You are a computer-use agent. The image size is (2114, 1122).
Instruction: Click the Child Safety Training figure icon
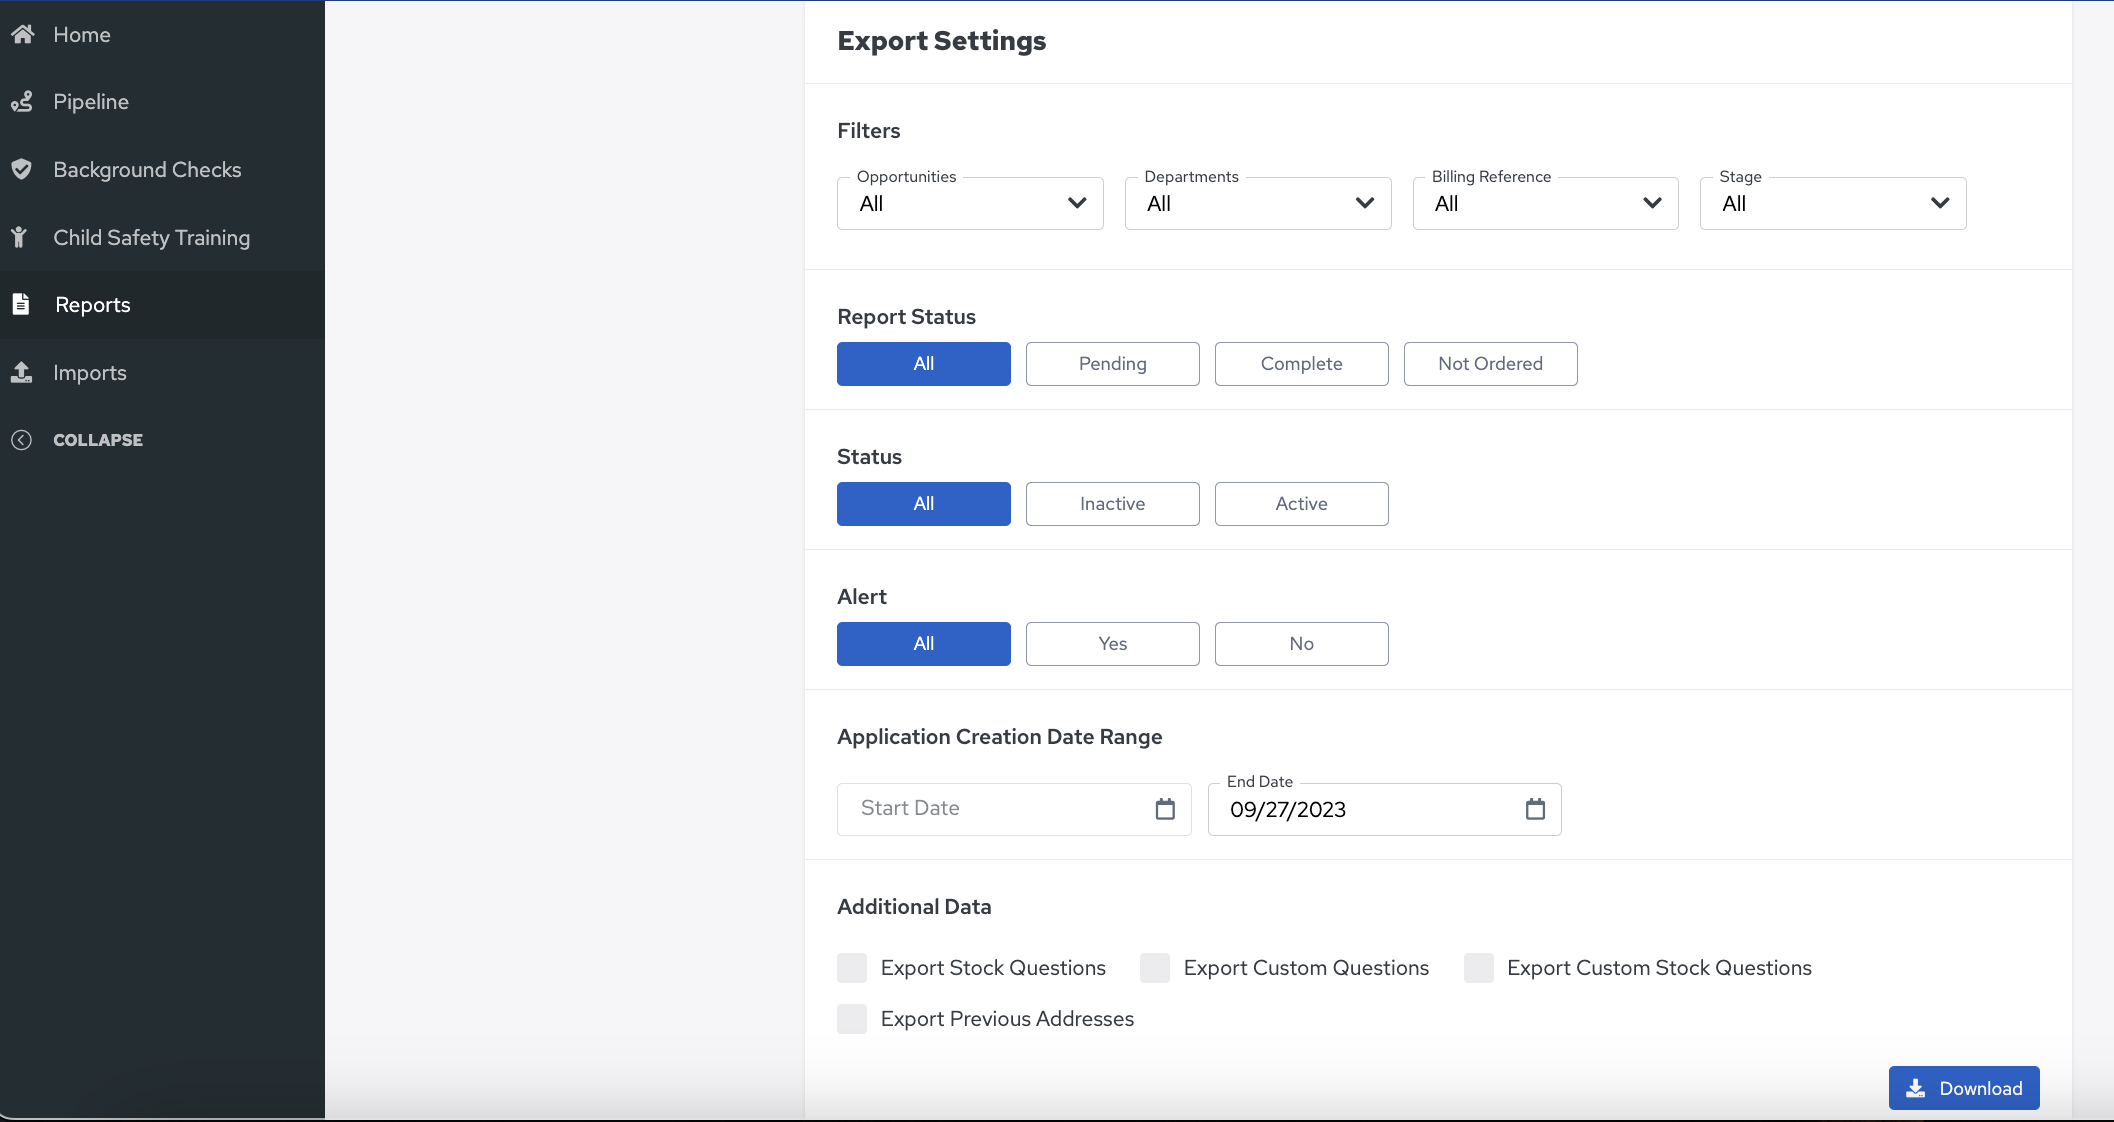point(19,237)
